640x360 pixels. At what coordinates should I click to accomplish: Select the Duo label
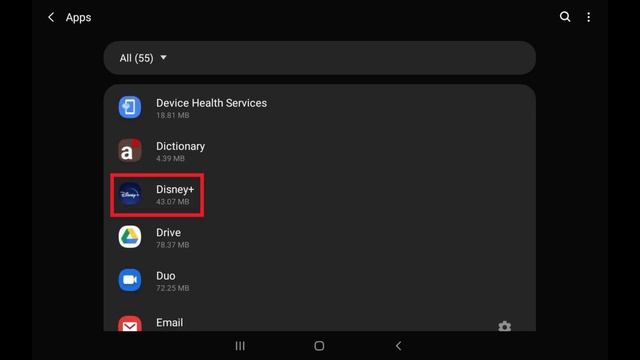coord(166,276)
